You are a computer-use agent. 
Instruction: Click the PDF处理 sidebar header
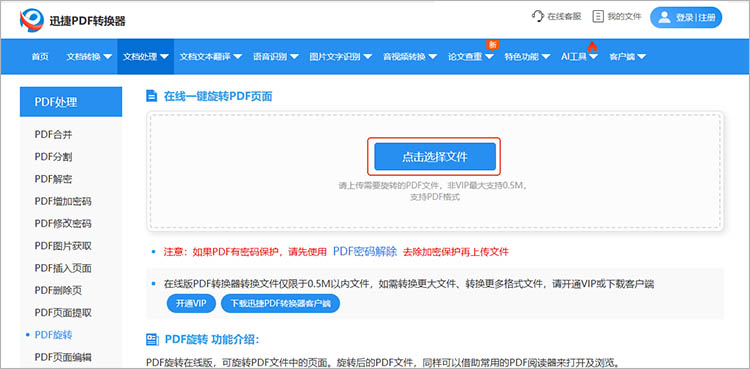point(71,101)
